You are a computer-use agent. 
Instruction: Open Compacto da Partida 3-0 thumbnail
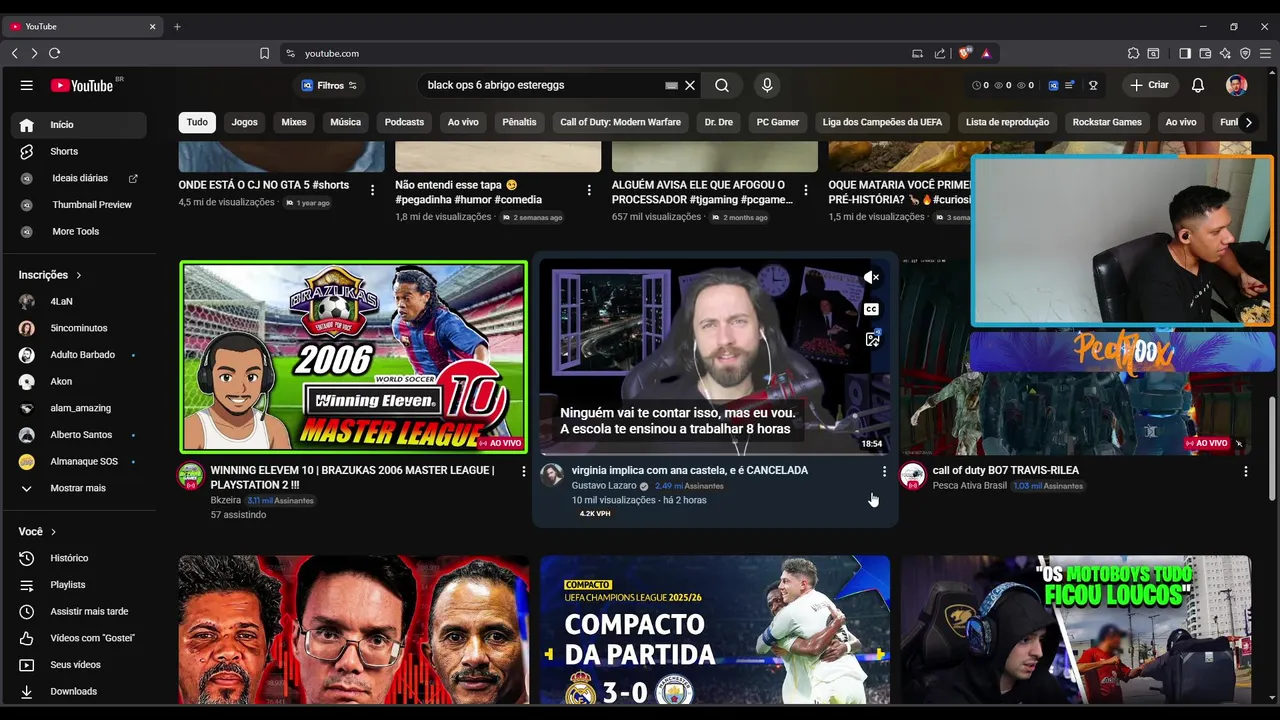[x=714, y=630]
